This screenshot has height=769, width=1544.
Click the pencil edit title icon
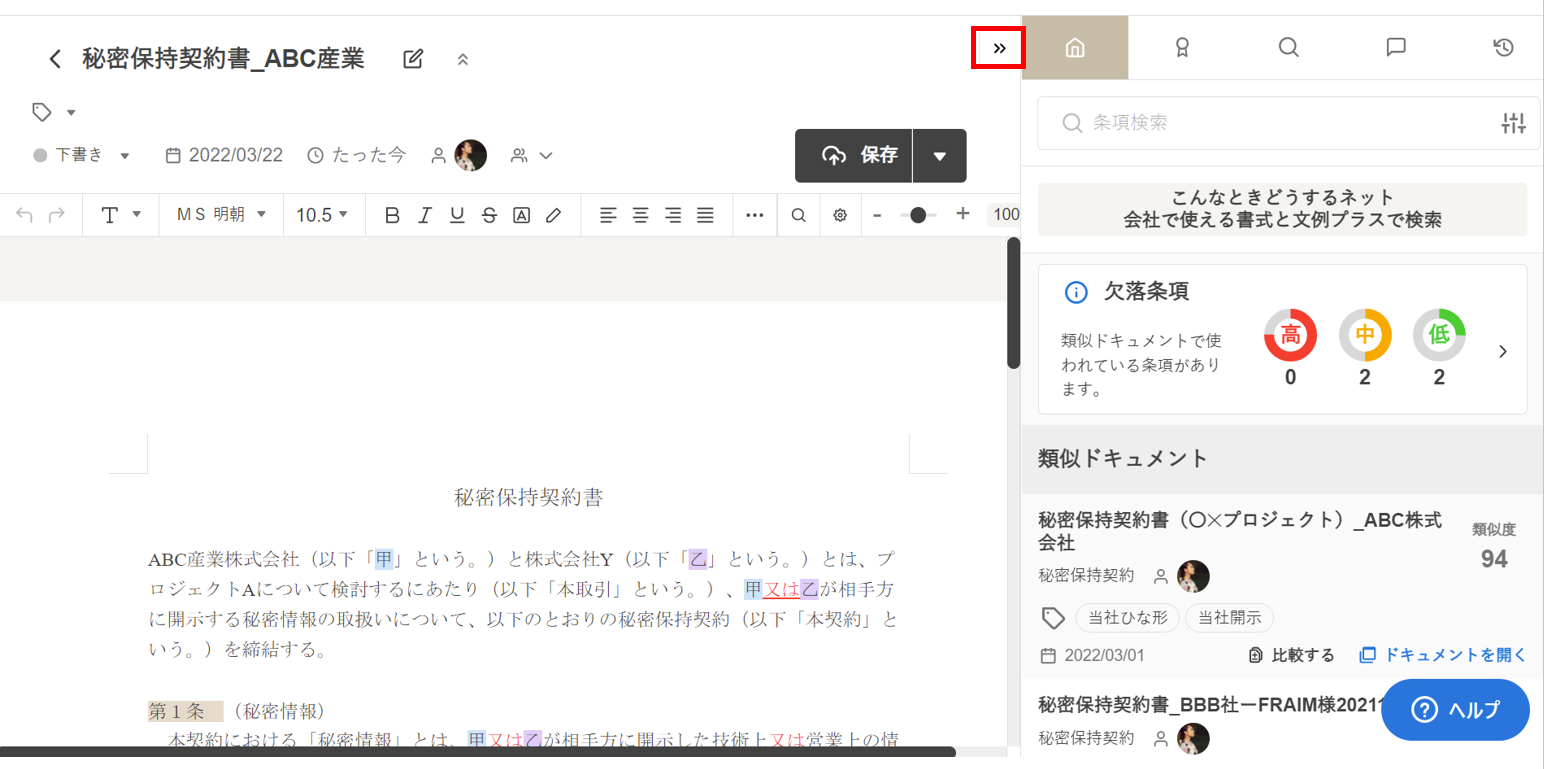tap(413, 59)
